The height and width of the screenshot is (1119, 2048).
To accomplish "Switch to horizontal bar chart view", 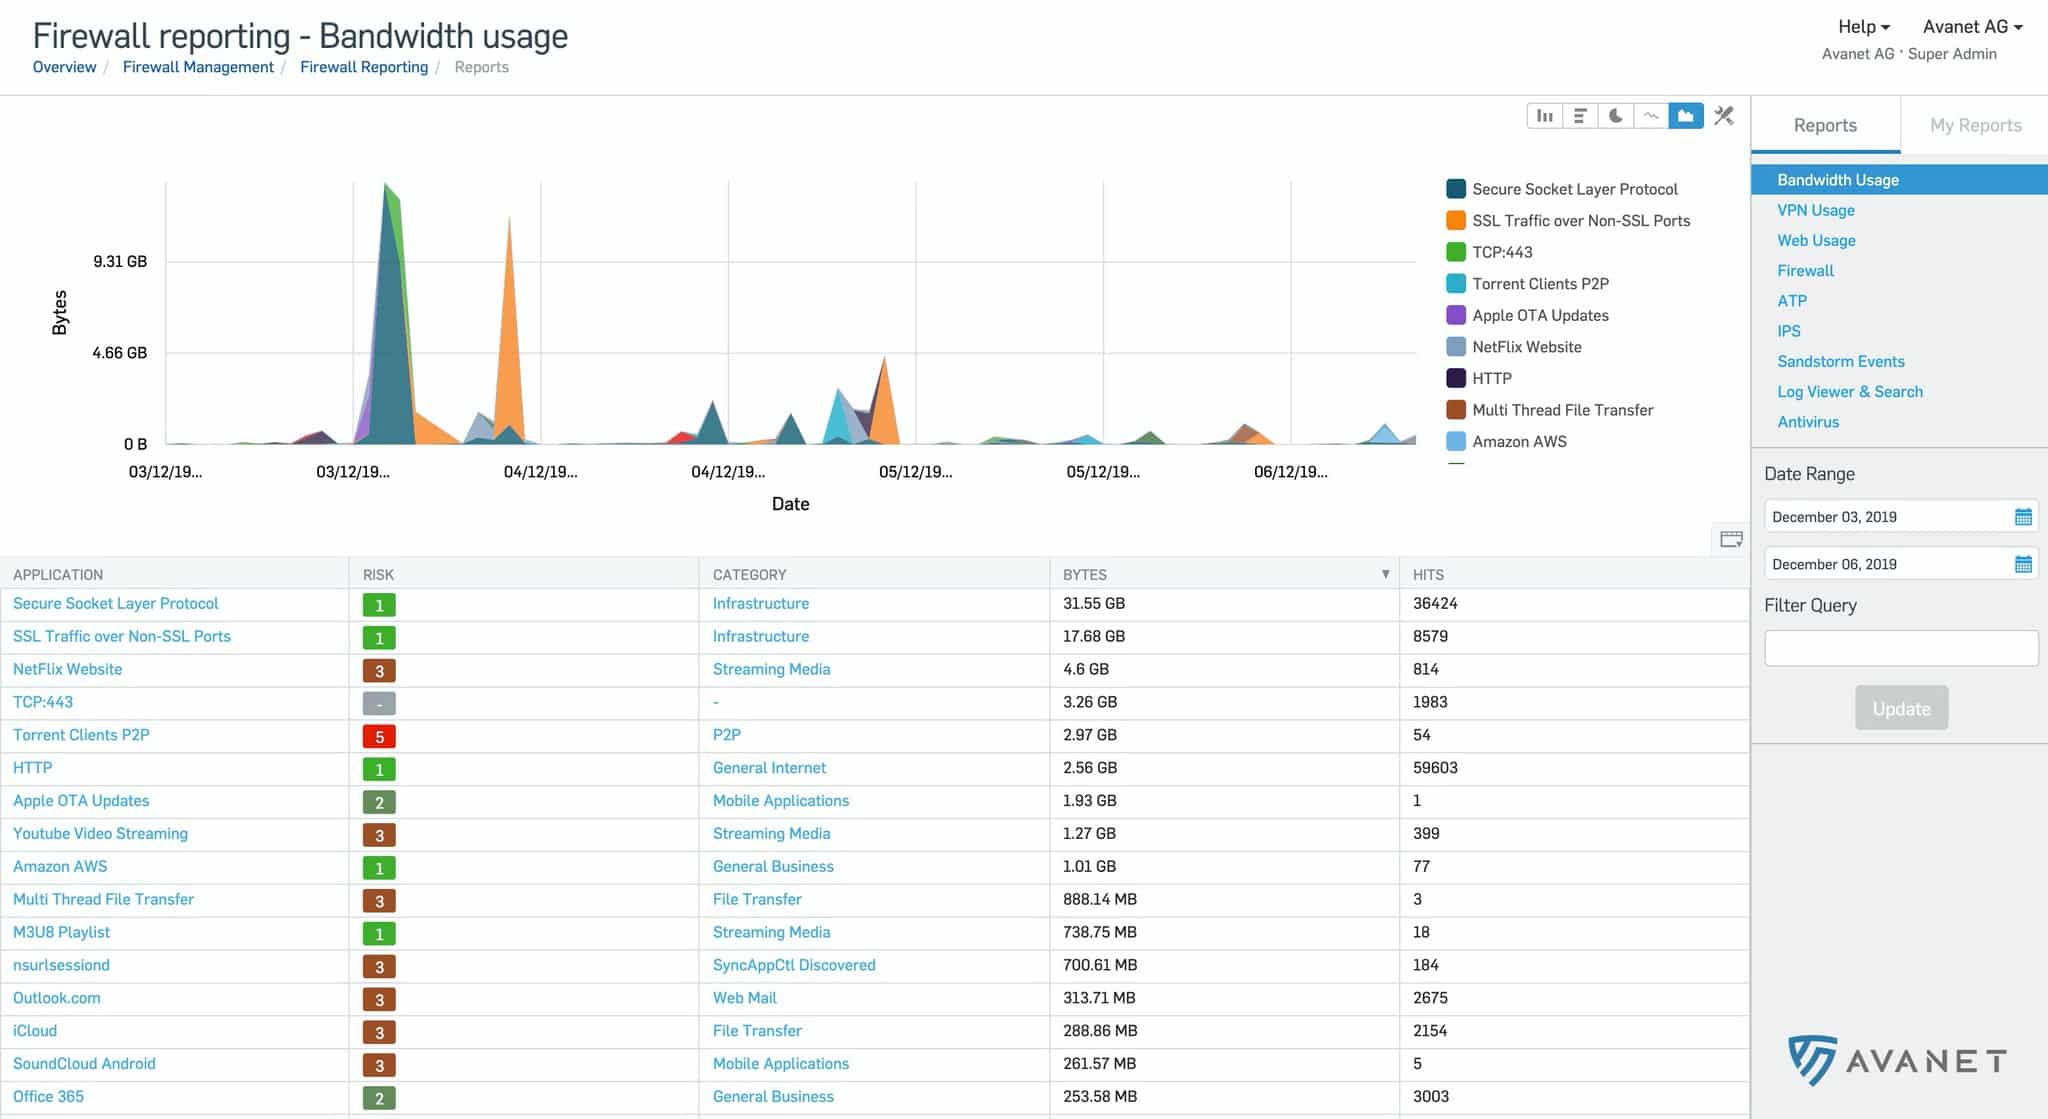I will click(1580, 116).
